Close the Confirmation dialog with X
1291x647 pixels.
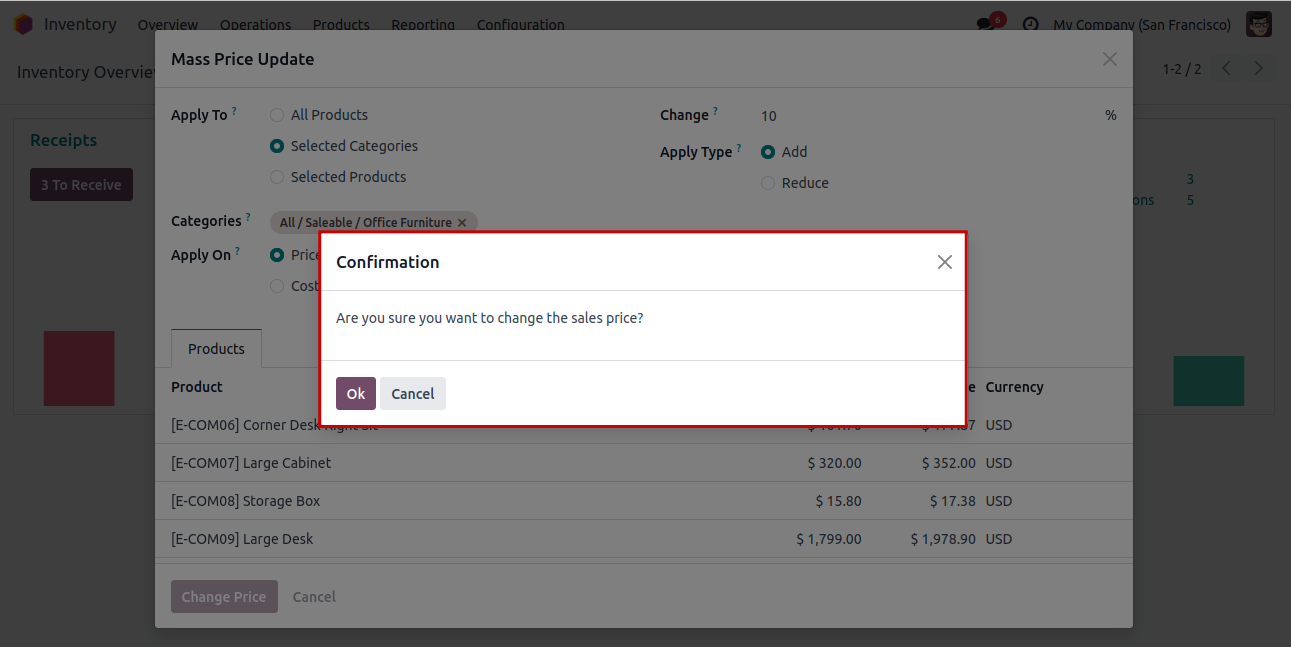[x=944, y=262]
